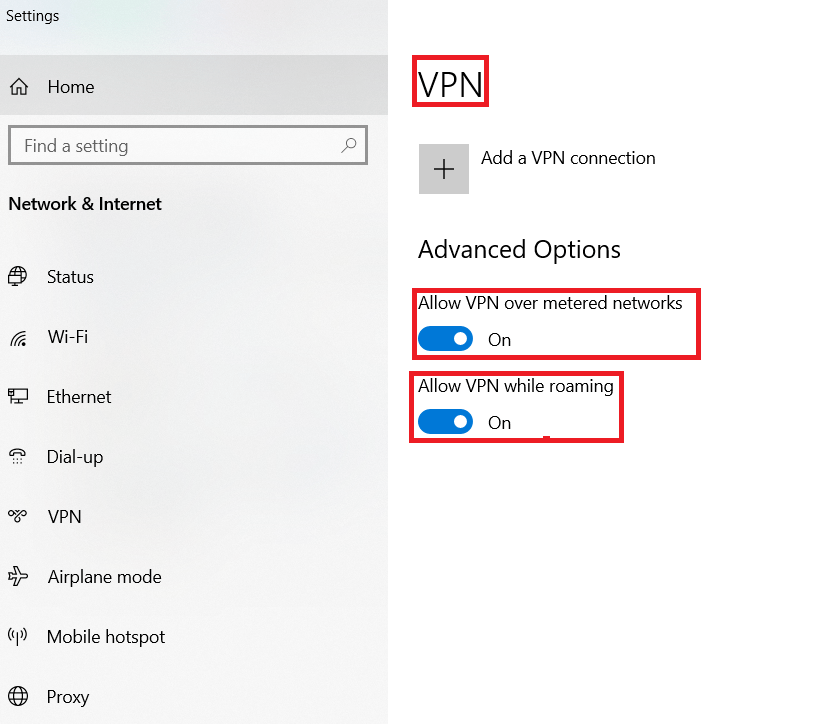The width and height of the screenshot is (830, 724).
Task: Turn off Allow VPN while roaming
Action: pyautogui.click(x=445, y=422)
